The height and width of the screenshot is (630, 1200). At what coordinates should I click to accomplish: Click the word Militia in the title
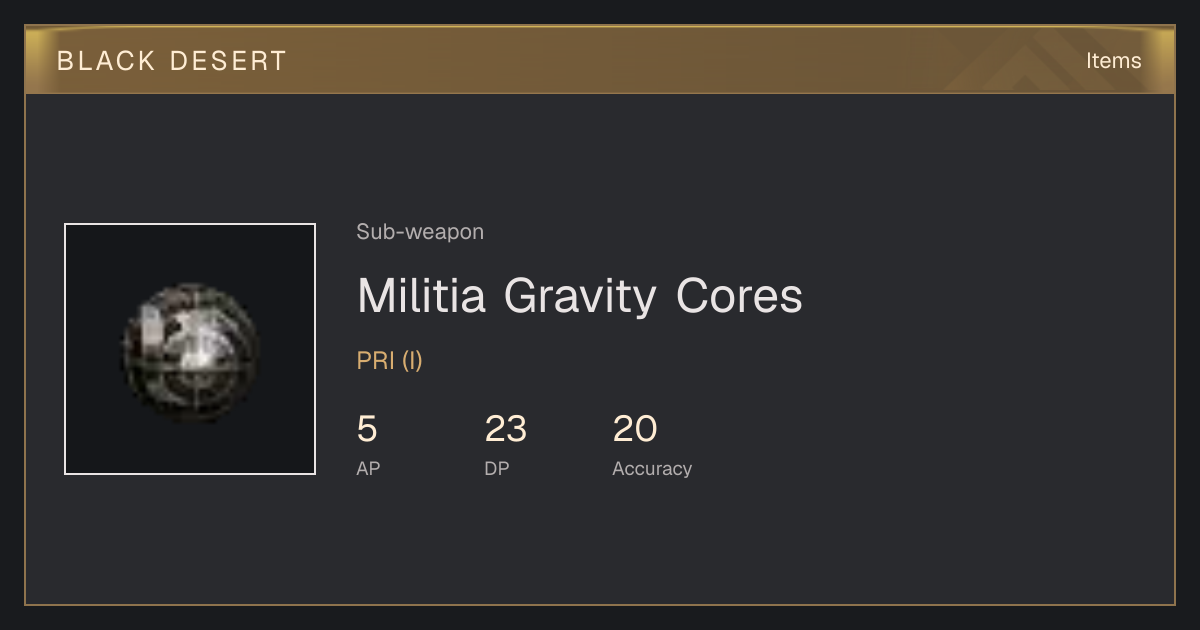pyautogui.click(x=422, y=295)
